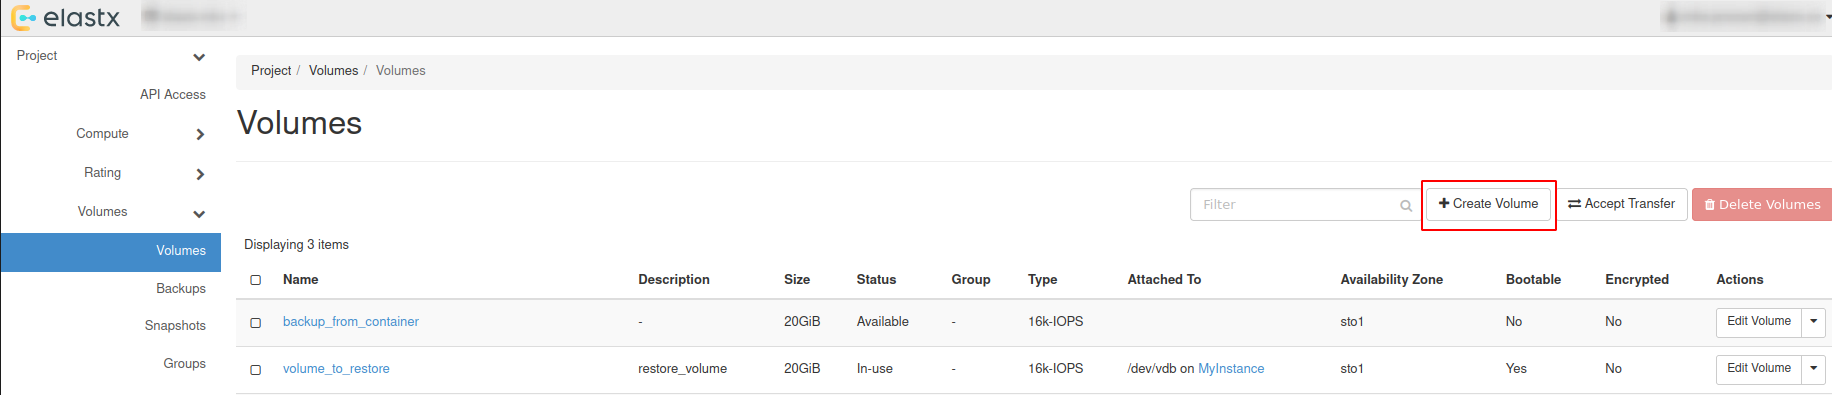Check the volume_to_restore row checkbox
The height and width of the screenshot is (395, 1832).
256,369
